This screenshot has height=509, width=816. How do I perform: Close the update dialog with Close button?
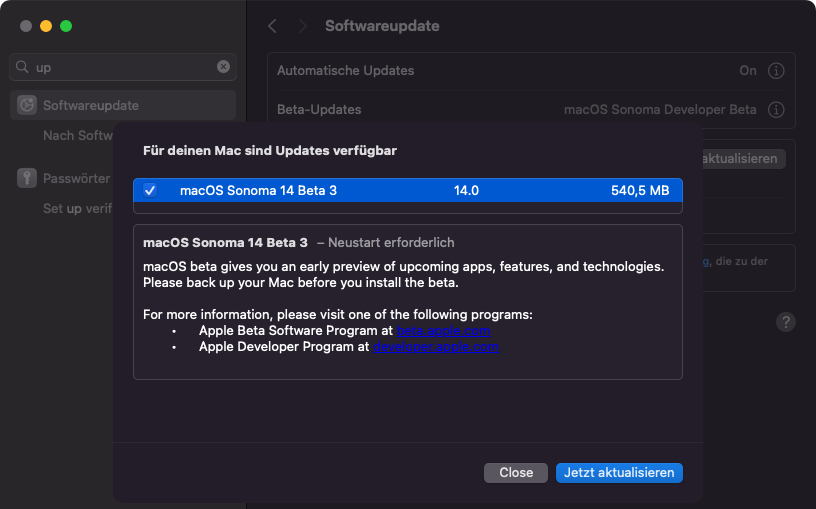(516, 473)
